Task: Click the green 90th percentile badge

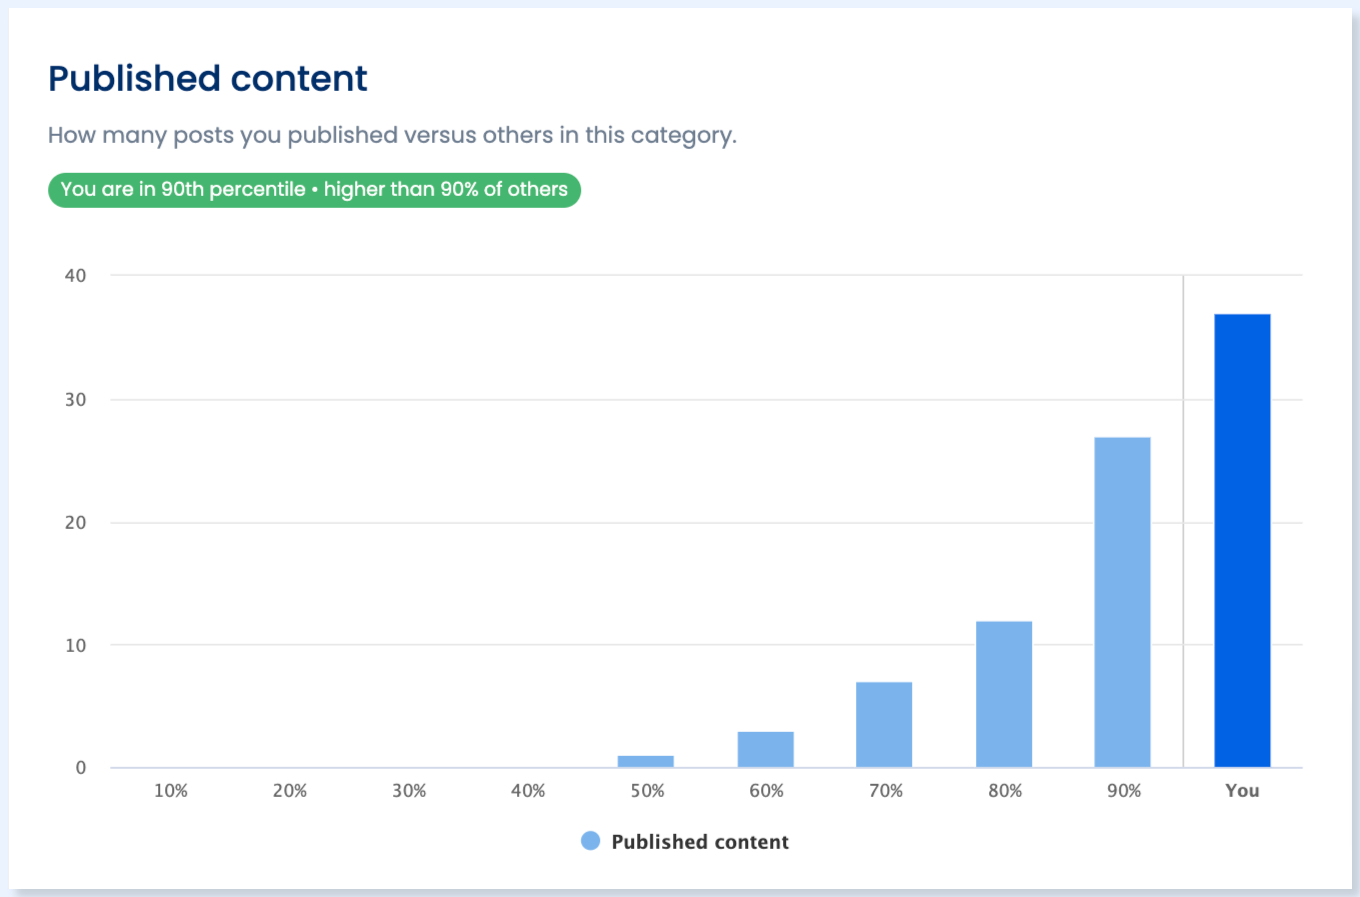Action: (314, 190)
